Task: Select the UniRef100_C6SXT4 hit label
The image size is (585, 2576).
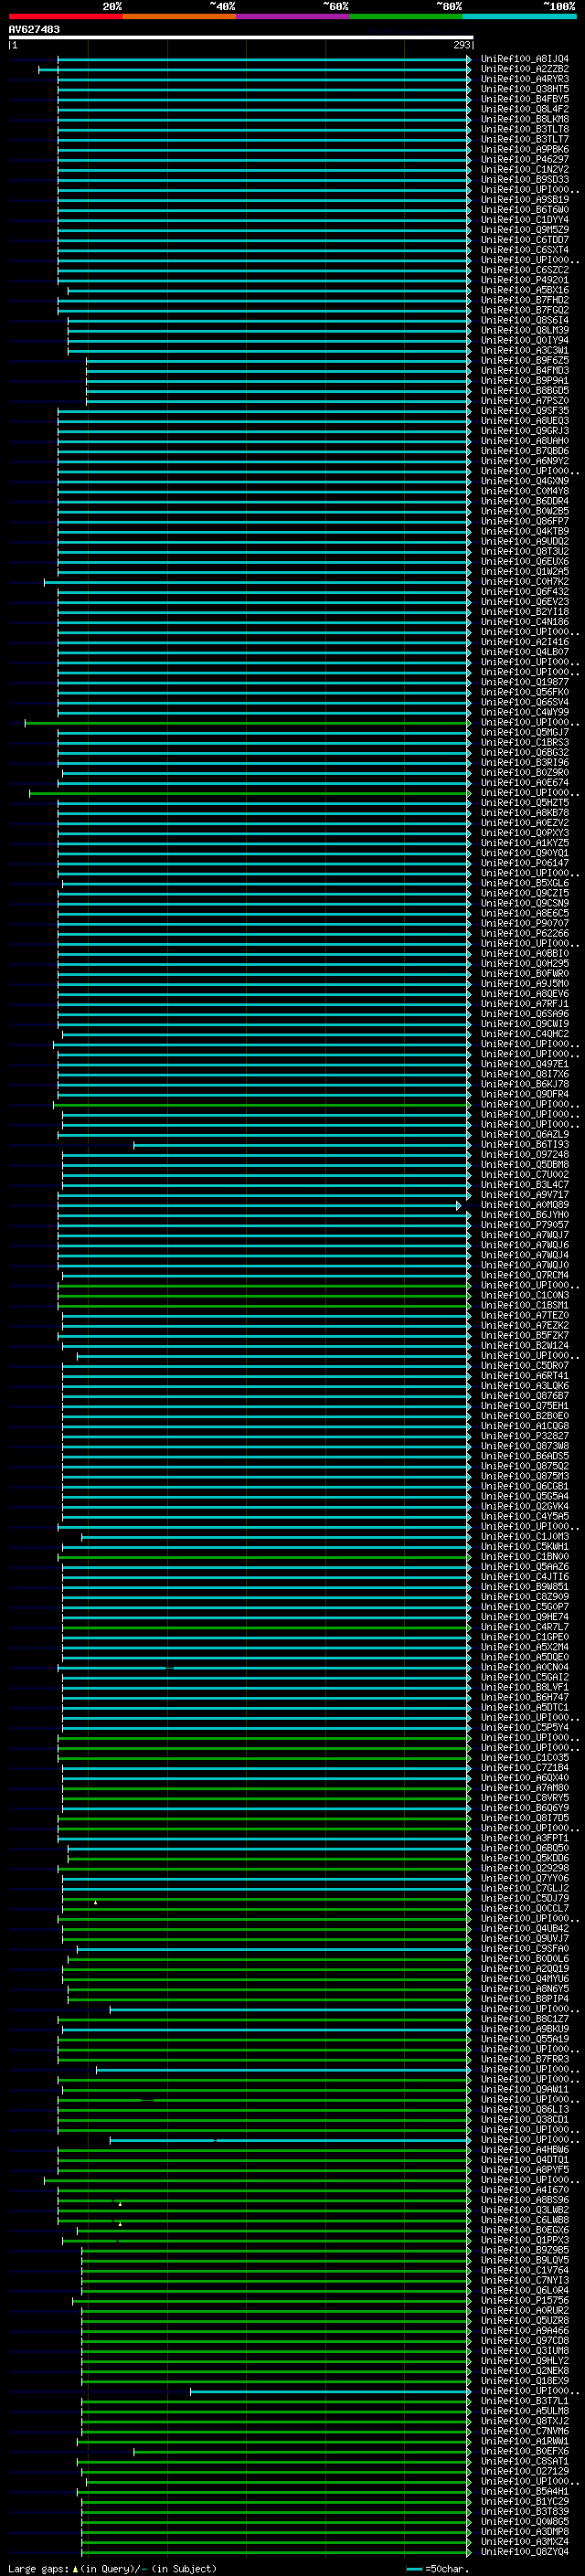Action: 524,250
